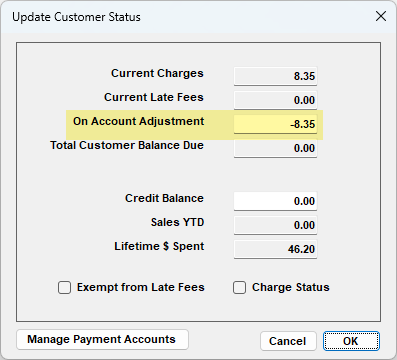
Task: Close the Update Customer Status window
Action: pyautogui.click(x=381, y=16)
